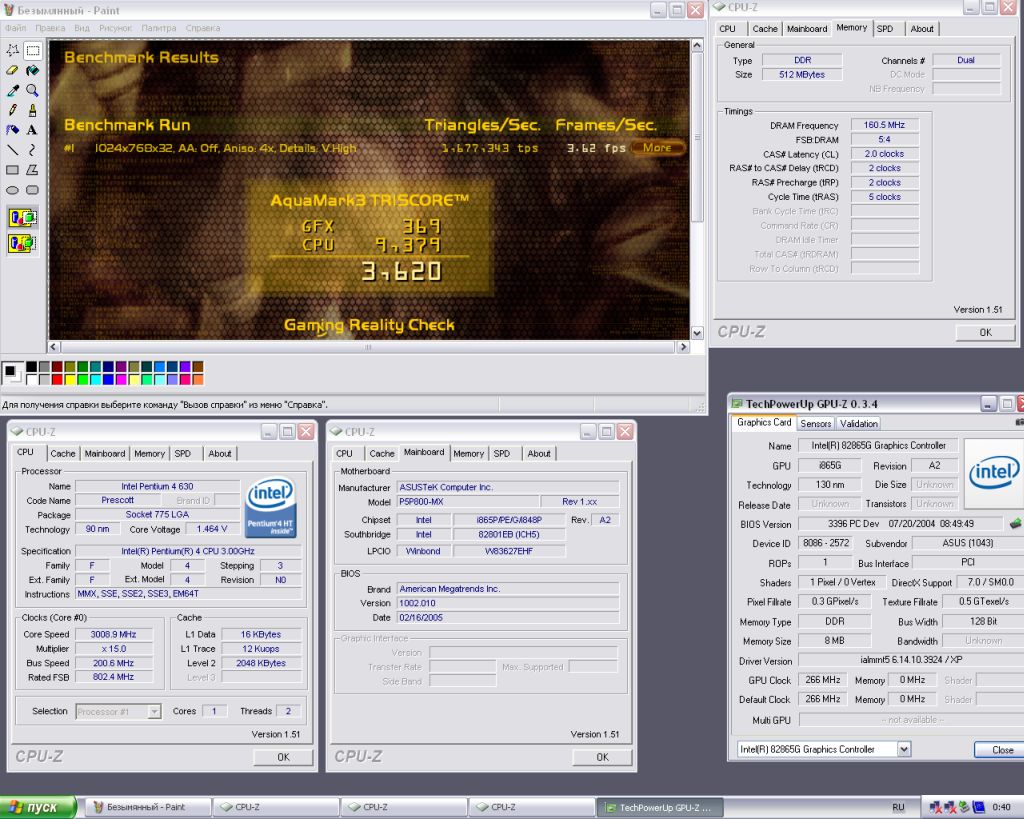Pick the black color swatch in palette
This screenshot has height=819, width=1024.
31,367
